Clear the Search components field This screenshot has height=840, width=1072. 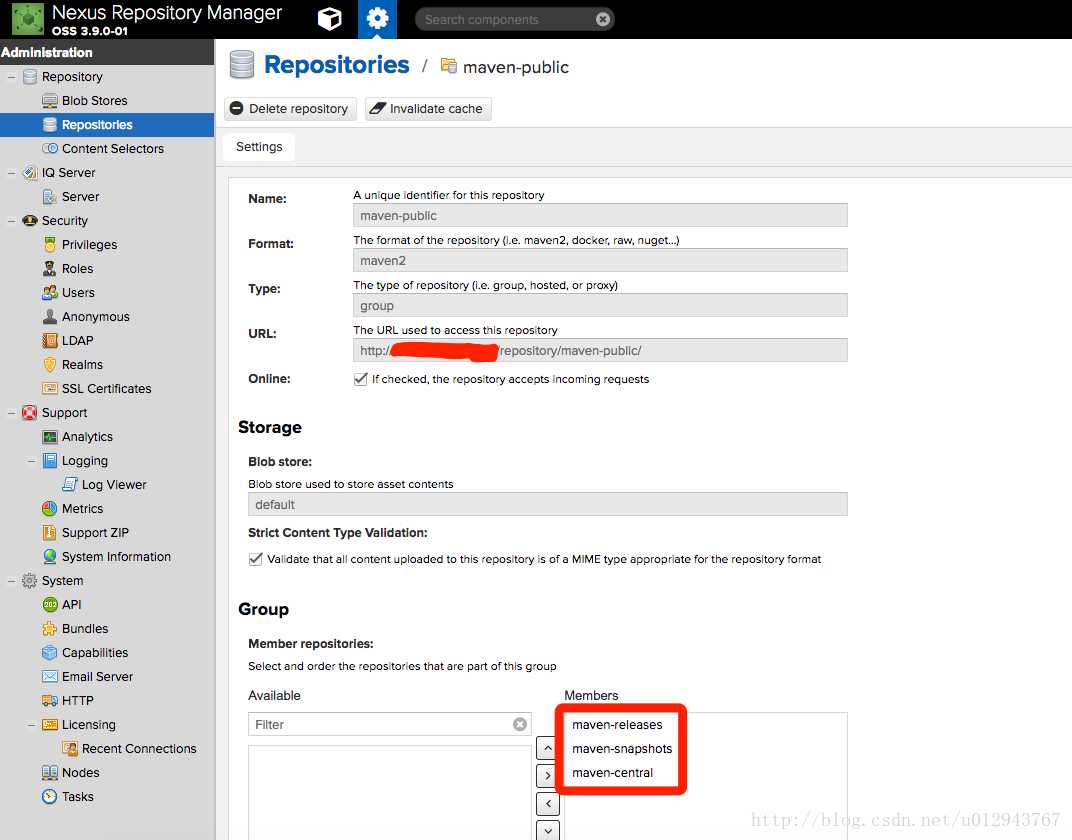coord(602,20)
